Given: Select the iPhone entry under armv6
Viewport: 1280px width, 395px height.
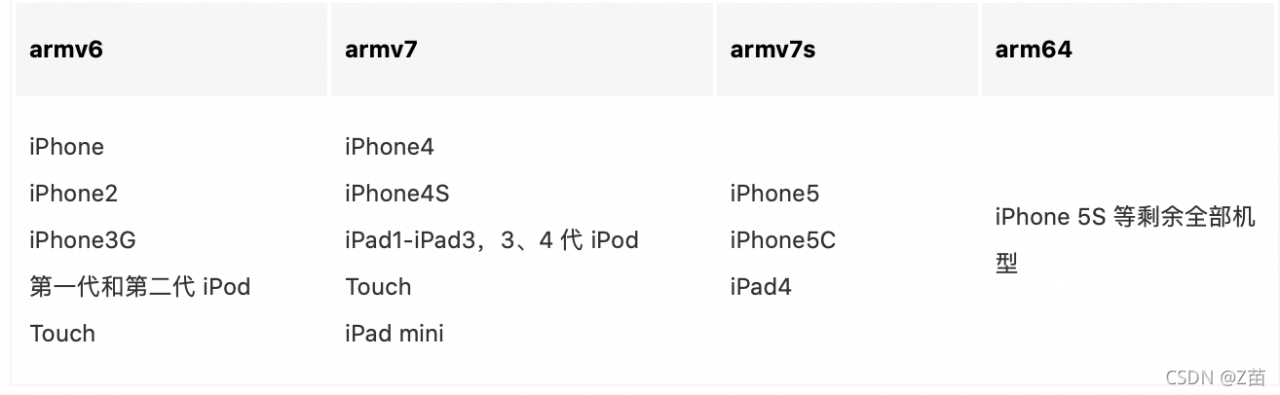Looking at the screenshot, I should (x=67, y=147).
